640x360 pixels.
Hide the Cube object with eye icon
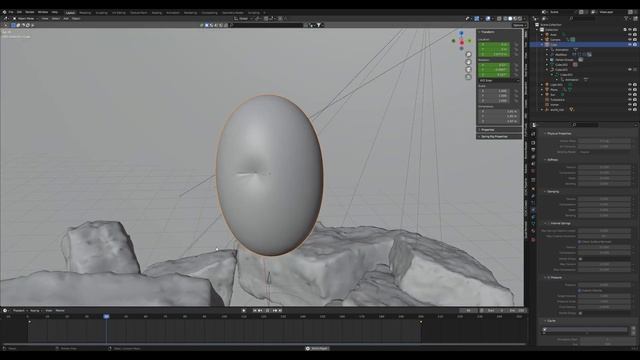(630, 44)
